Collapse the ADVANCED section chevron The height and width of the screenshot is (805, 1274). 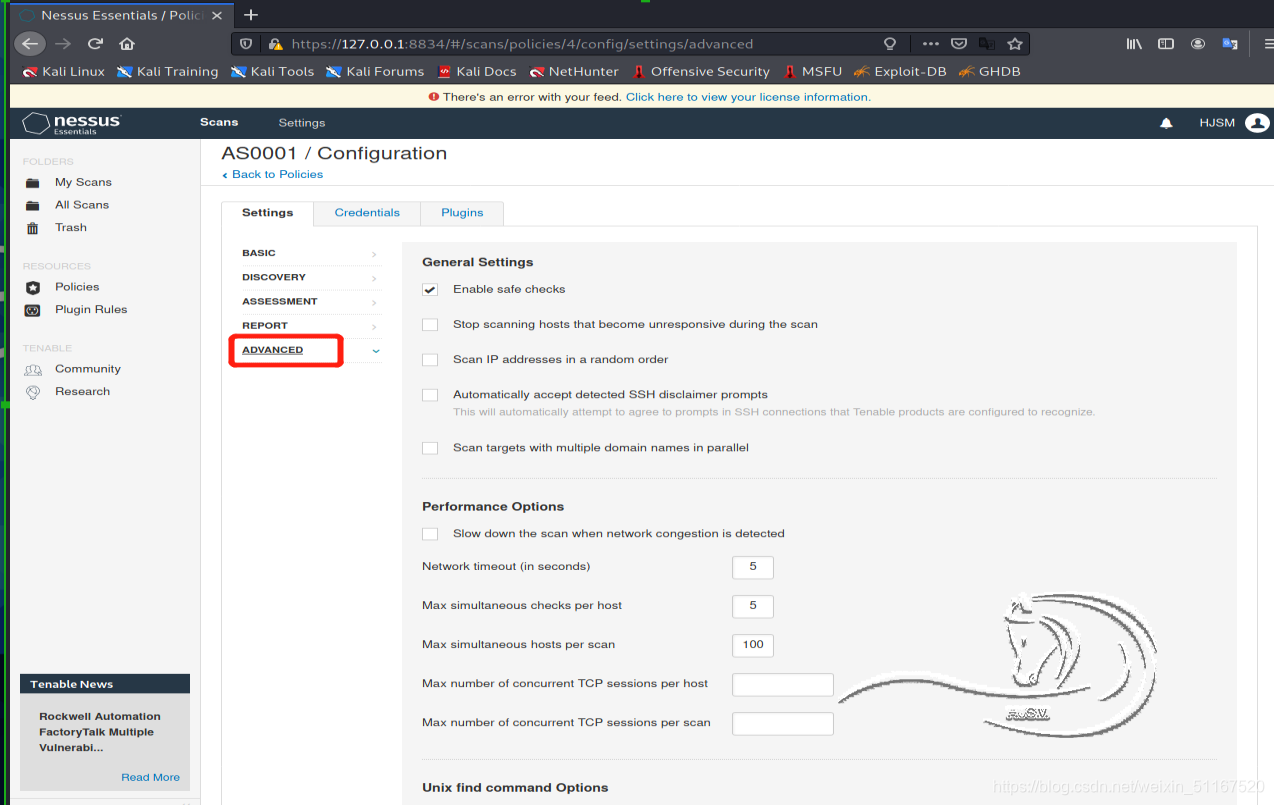point(376,351)
